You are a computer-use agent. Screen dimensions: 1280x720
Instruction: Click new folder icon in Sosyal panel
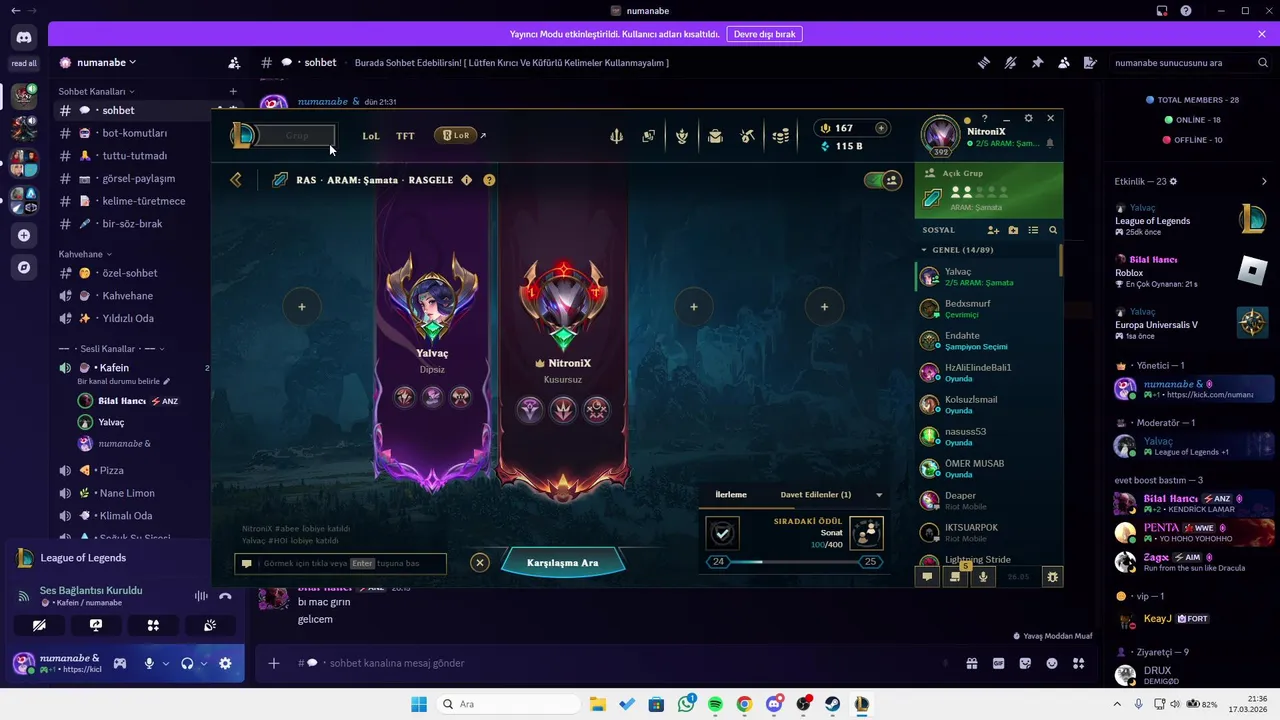point(1013,230)
